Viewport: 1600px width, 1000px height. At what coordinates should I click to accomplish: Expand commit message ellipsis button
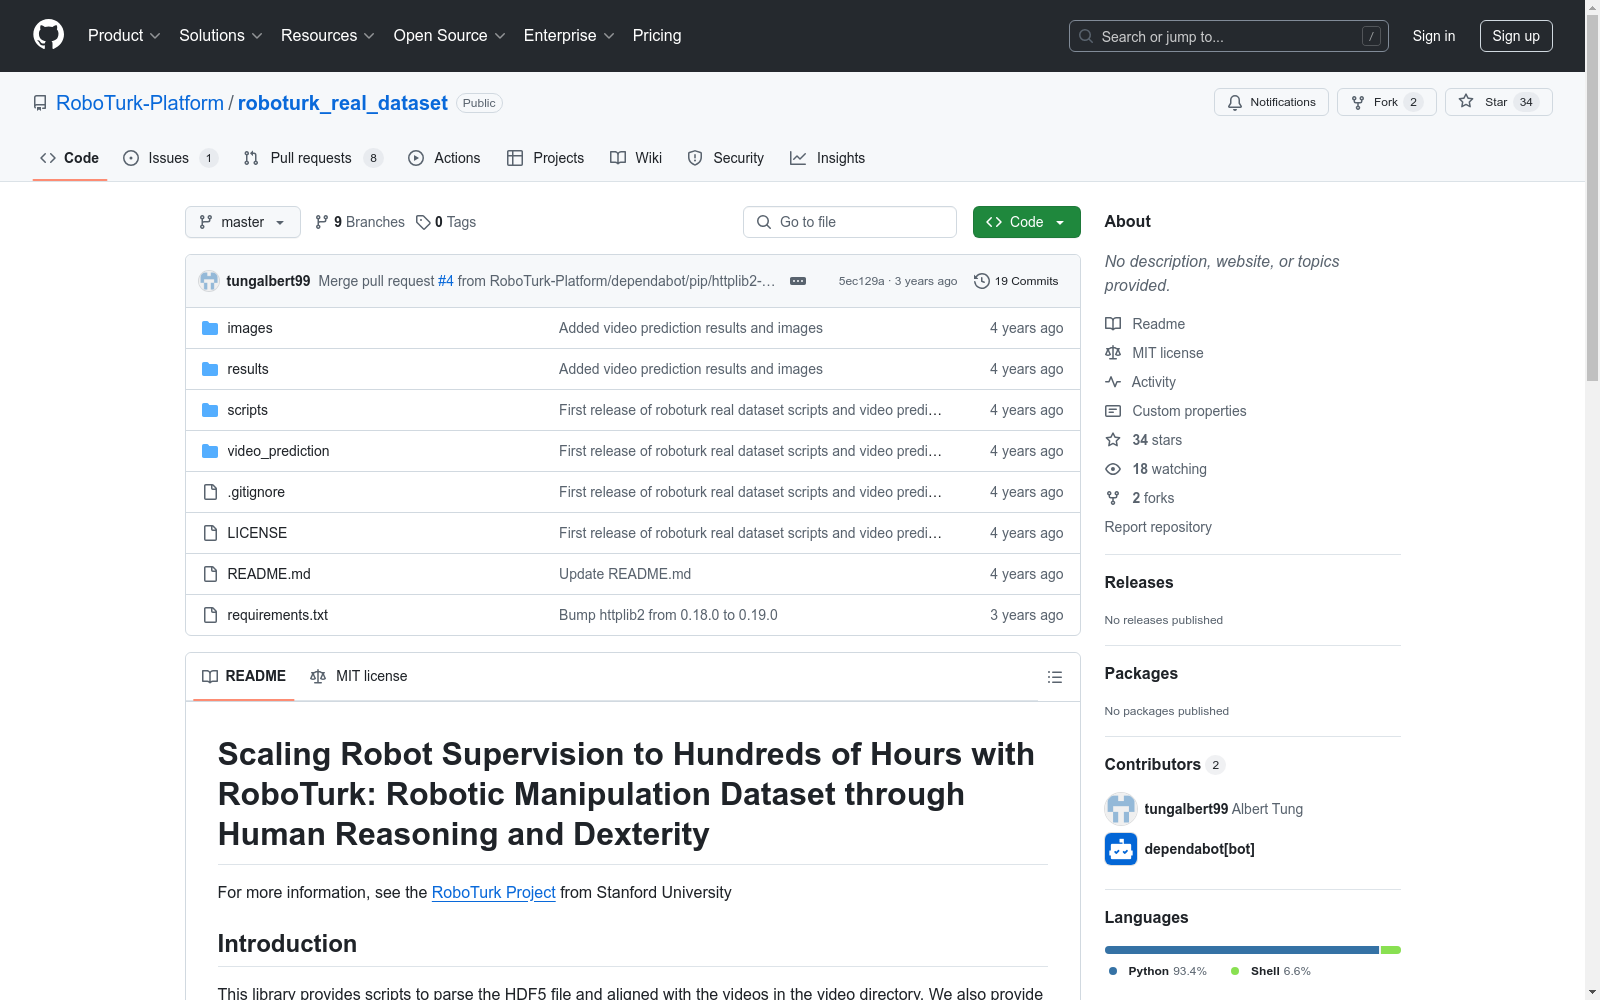[798, 281]
